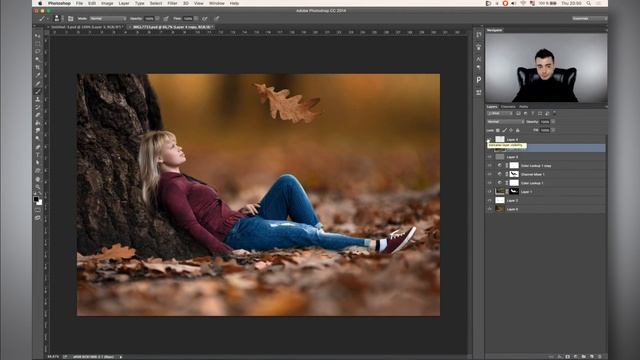Open layer blend mode dropdown
This screenshot has width=640, height=360.
[x=505, y=122]
